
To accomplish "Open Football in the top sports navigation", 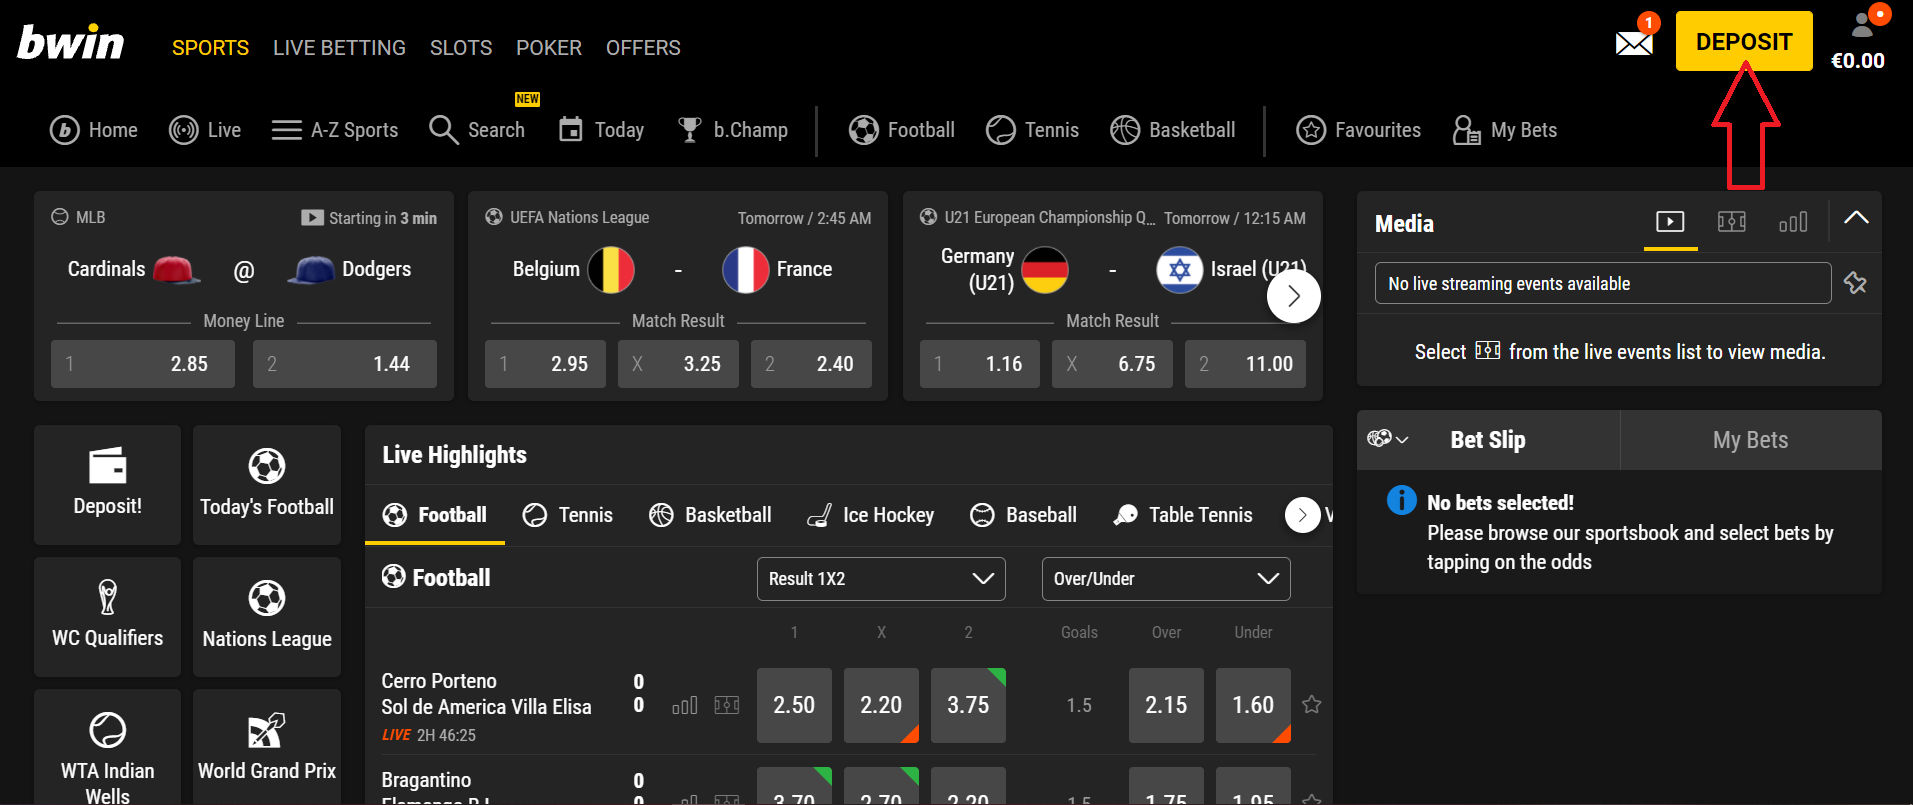I will coord(902,130).
